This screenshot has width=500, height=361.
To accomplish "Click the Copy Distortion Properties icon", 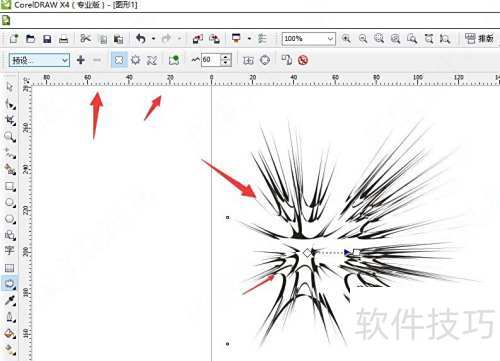I will tap(287, 60).
